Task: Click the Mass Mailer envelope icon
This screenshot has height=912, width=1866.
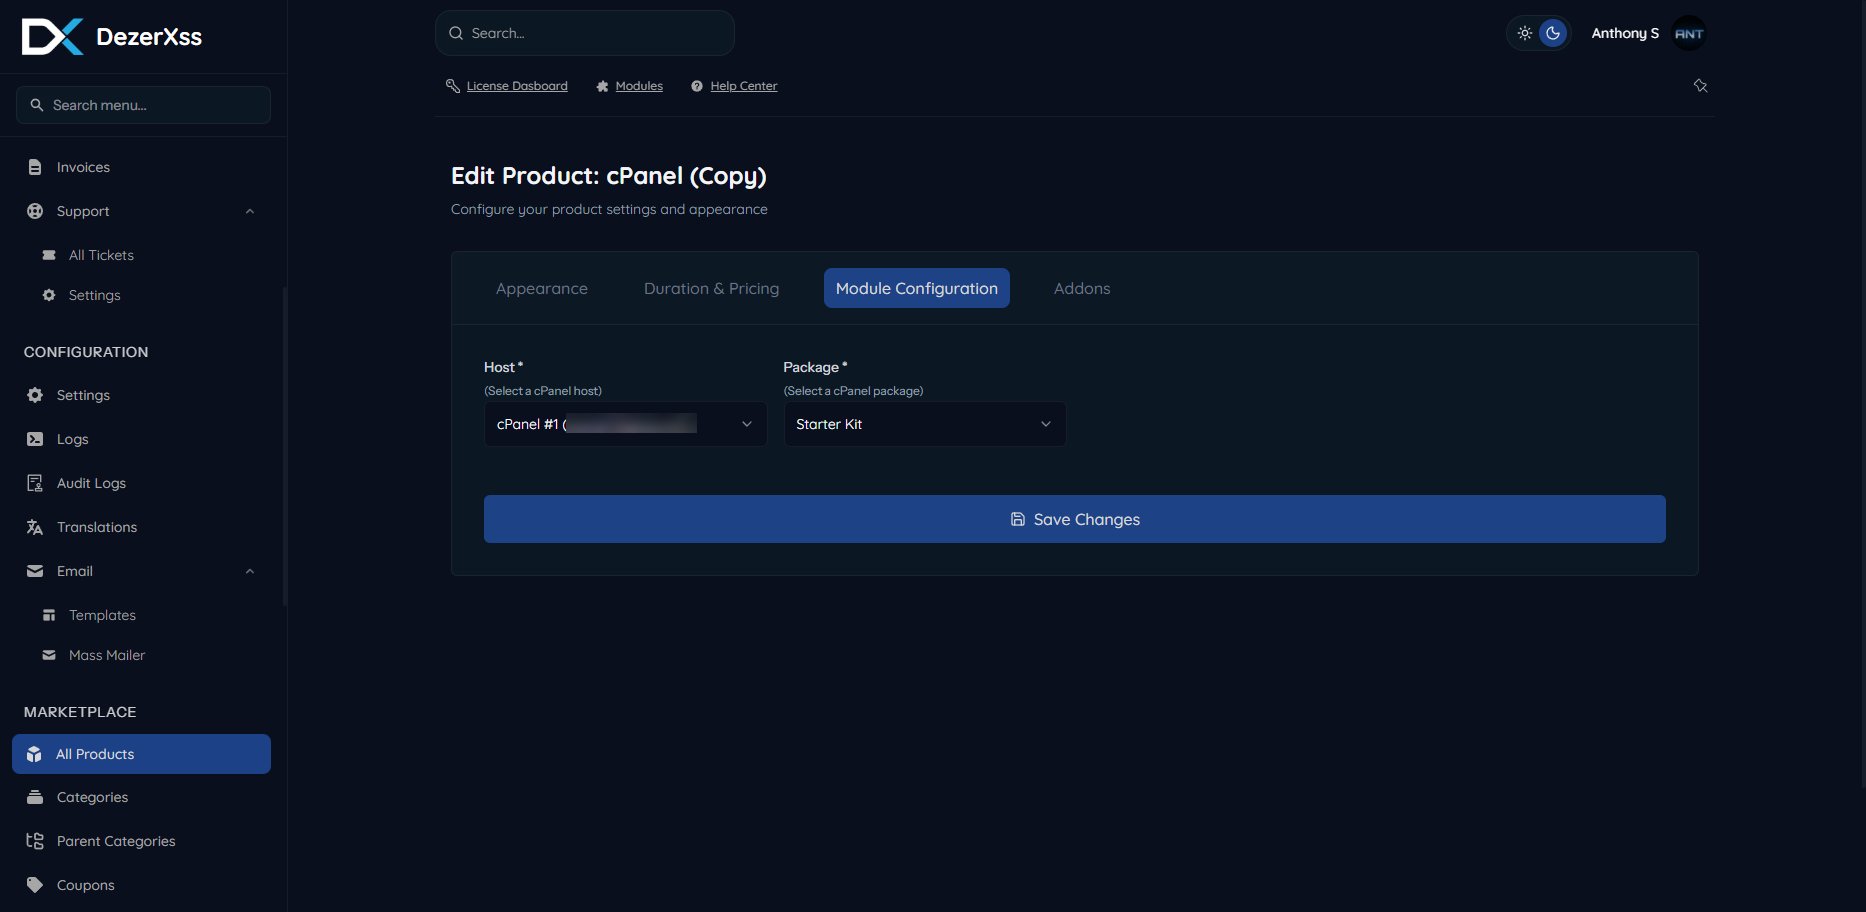Action: pos(49,655)
